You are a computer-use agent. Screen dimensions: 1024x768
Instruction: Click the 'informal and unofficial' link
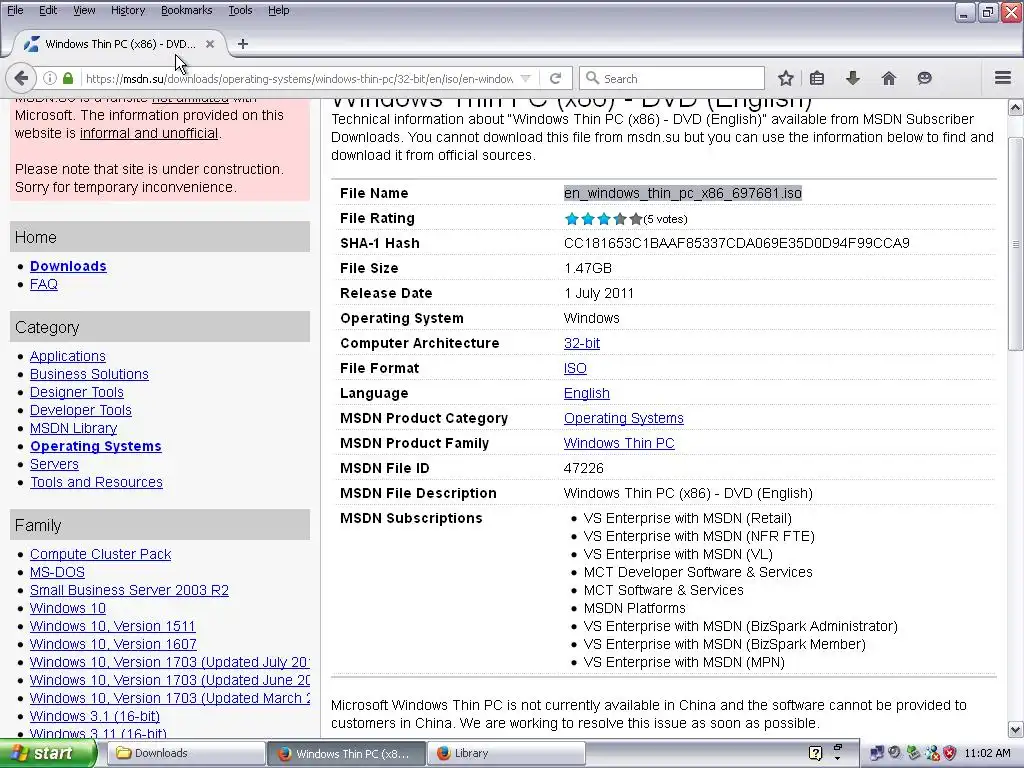click(149, 133)
